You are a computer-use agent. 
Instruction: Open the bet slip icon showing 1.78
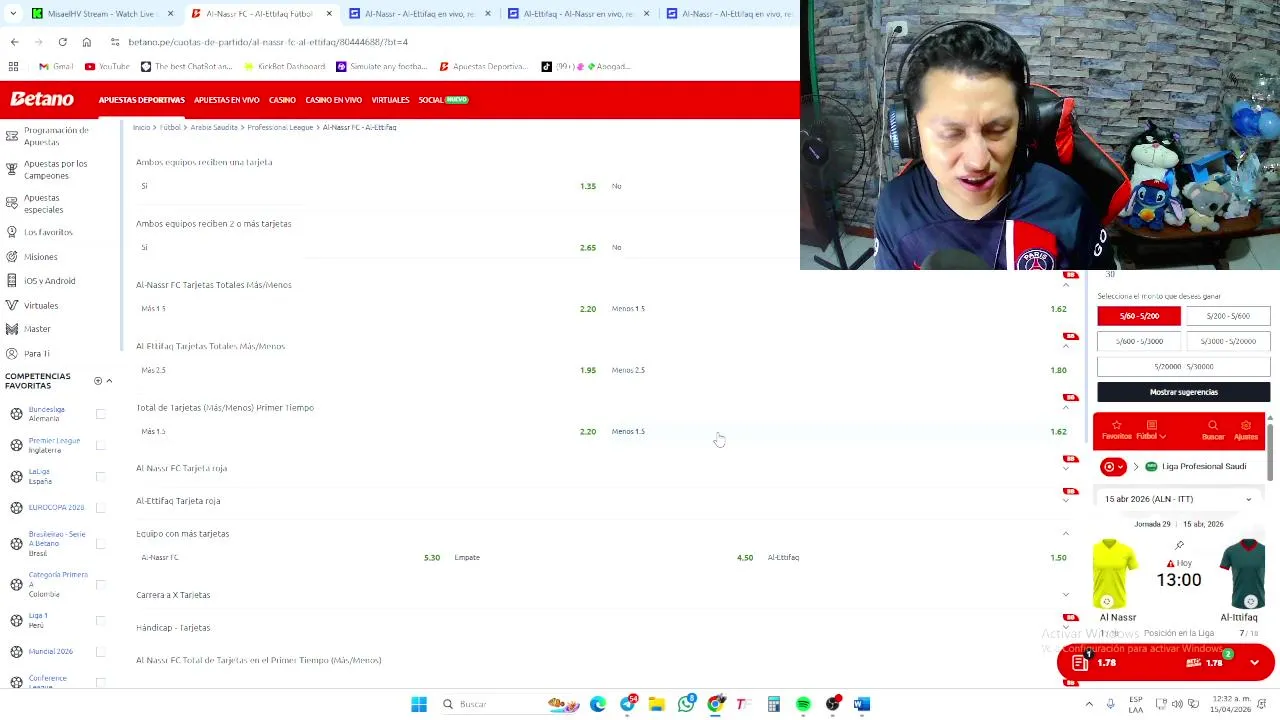click(1080, 663)
